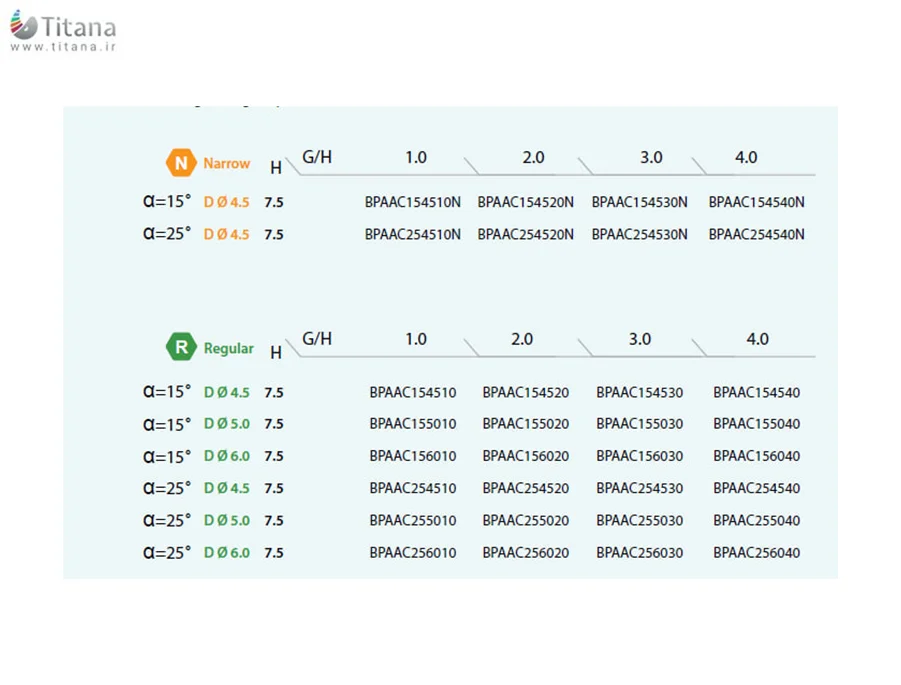Click the orange N hexagon icon

(180, 163)
